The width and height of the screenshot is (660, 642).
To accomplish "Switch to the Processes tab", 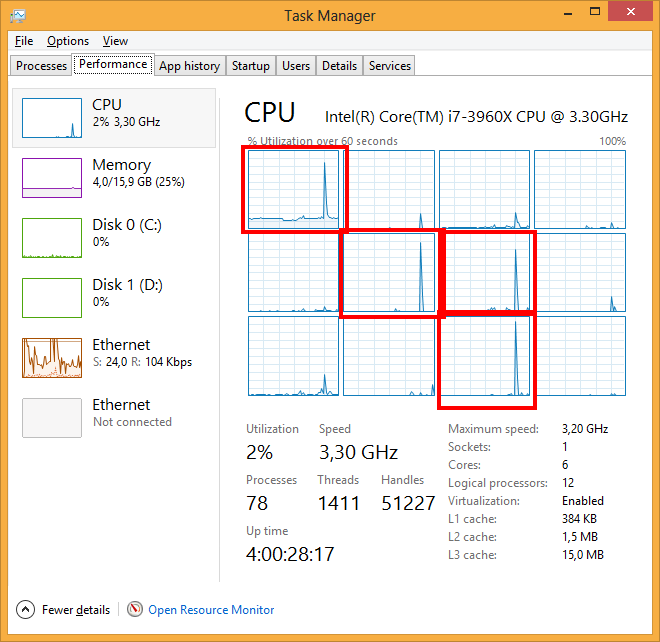I will point(42,66).
